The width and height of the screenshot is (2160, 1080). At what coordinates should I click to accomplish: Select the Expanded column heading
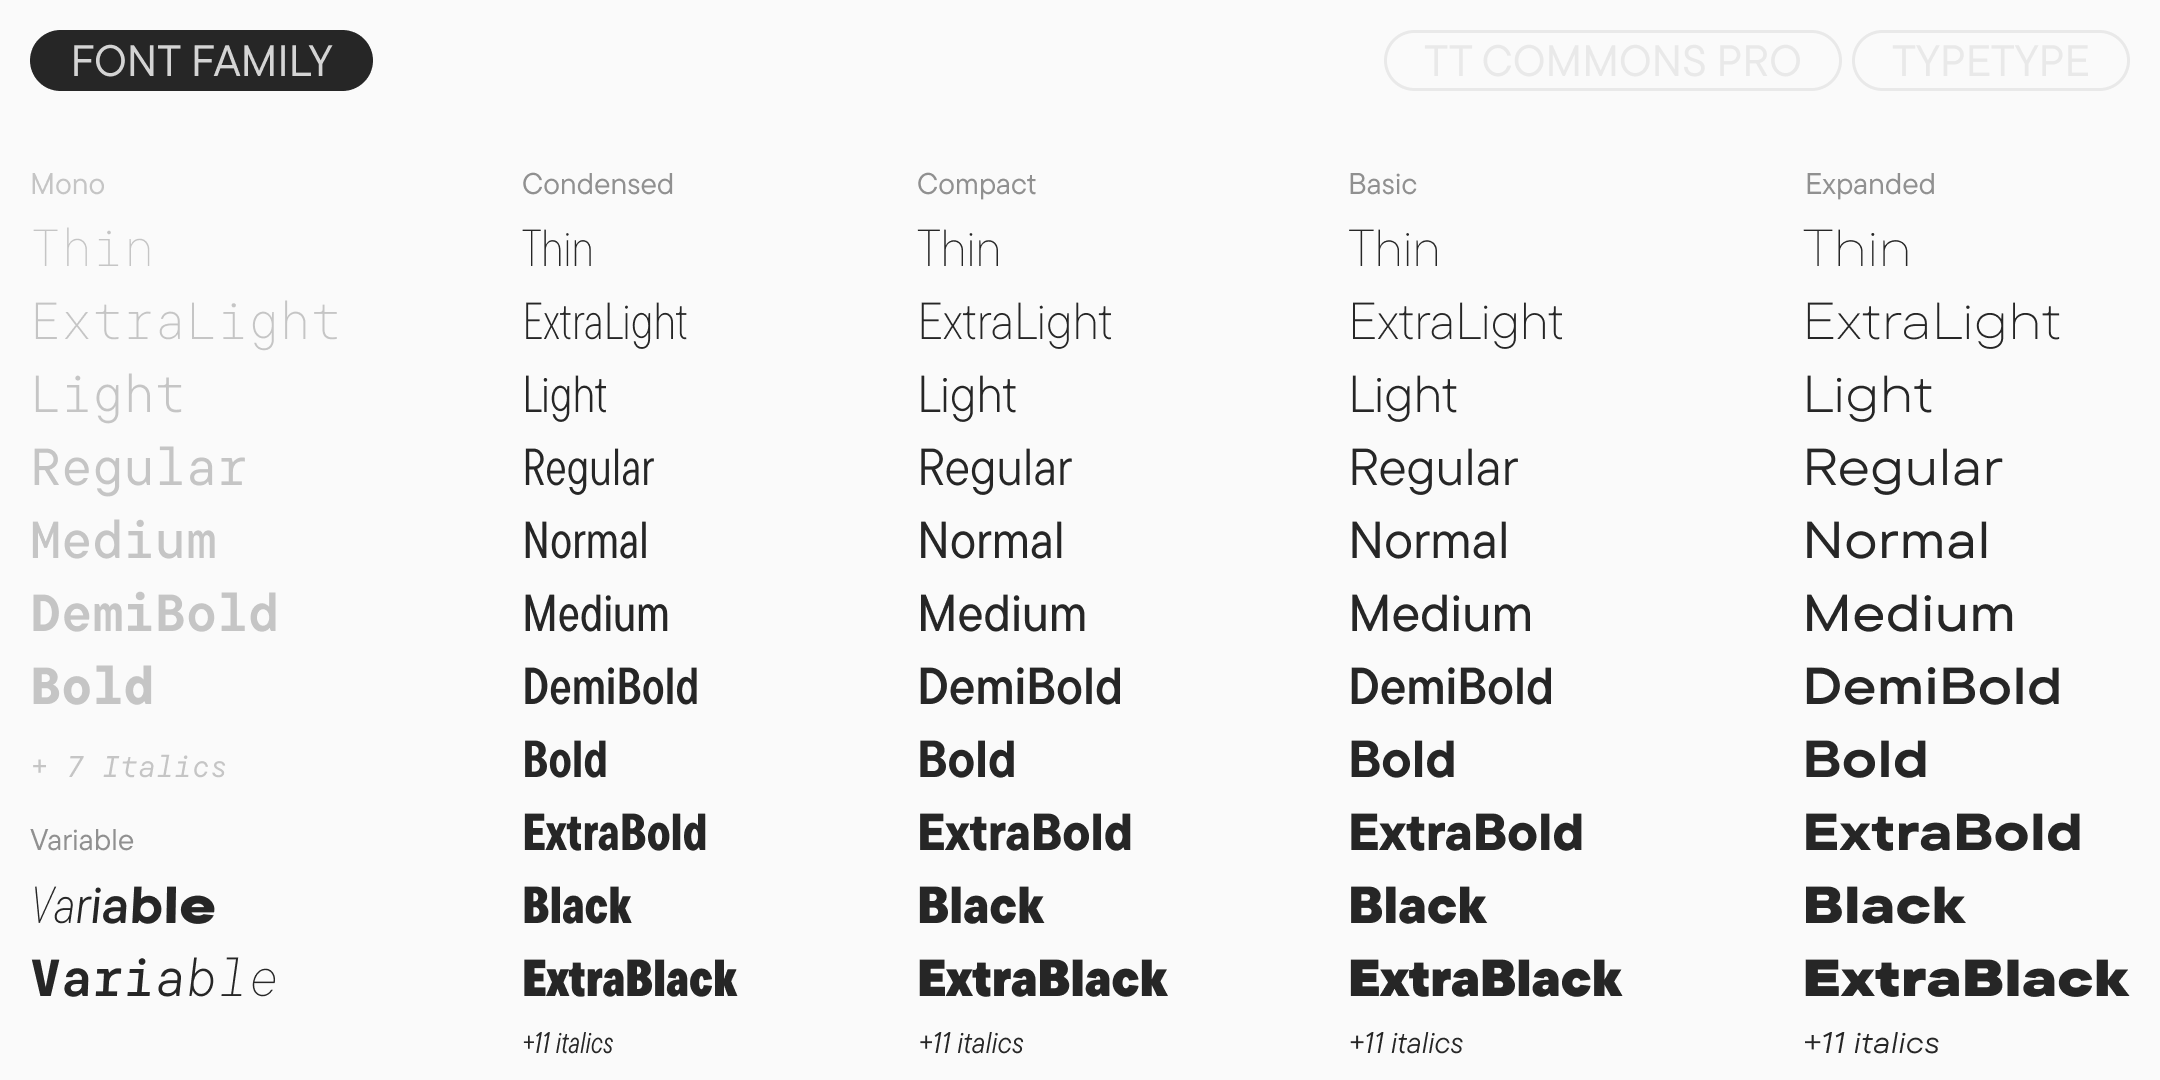click(x=1869, y=184)
